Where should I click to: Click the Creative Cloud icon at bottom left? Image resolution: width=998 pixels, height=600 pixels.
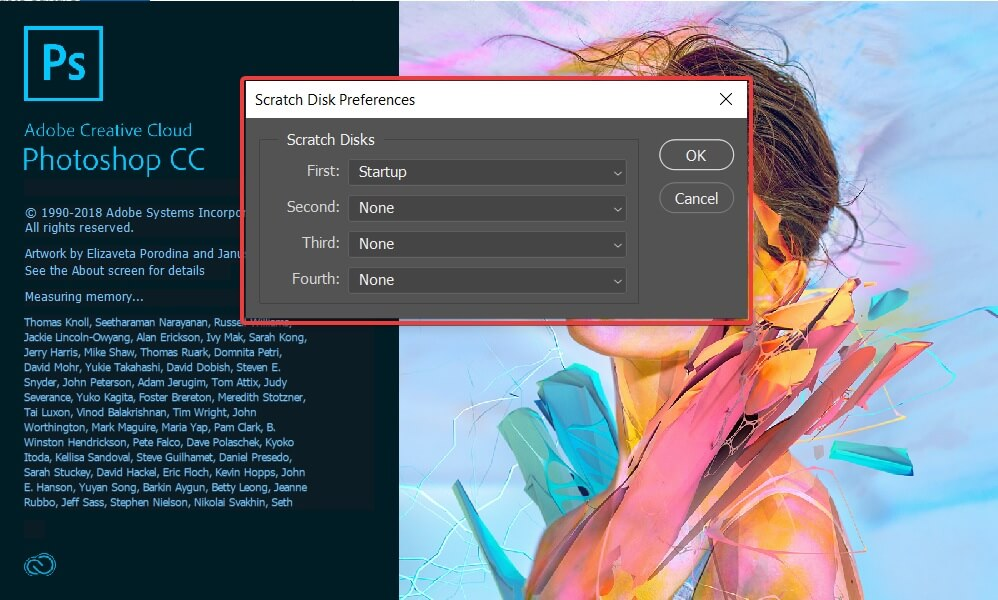pos(40,564)
